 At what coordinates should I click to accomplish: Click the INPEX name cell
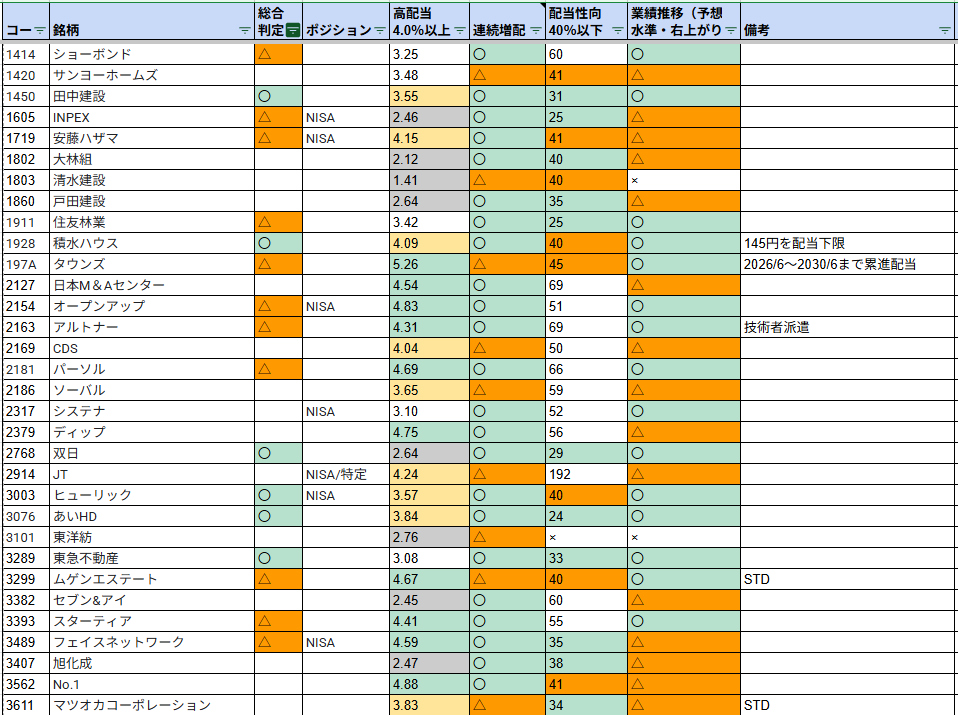point(152,117)
